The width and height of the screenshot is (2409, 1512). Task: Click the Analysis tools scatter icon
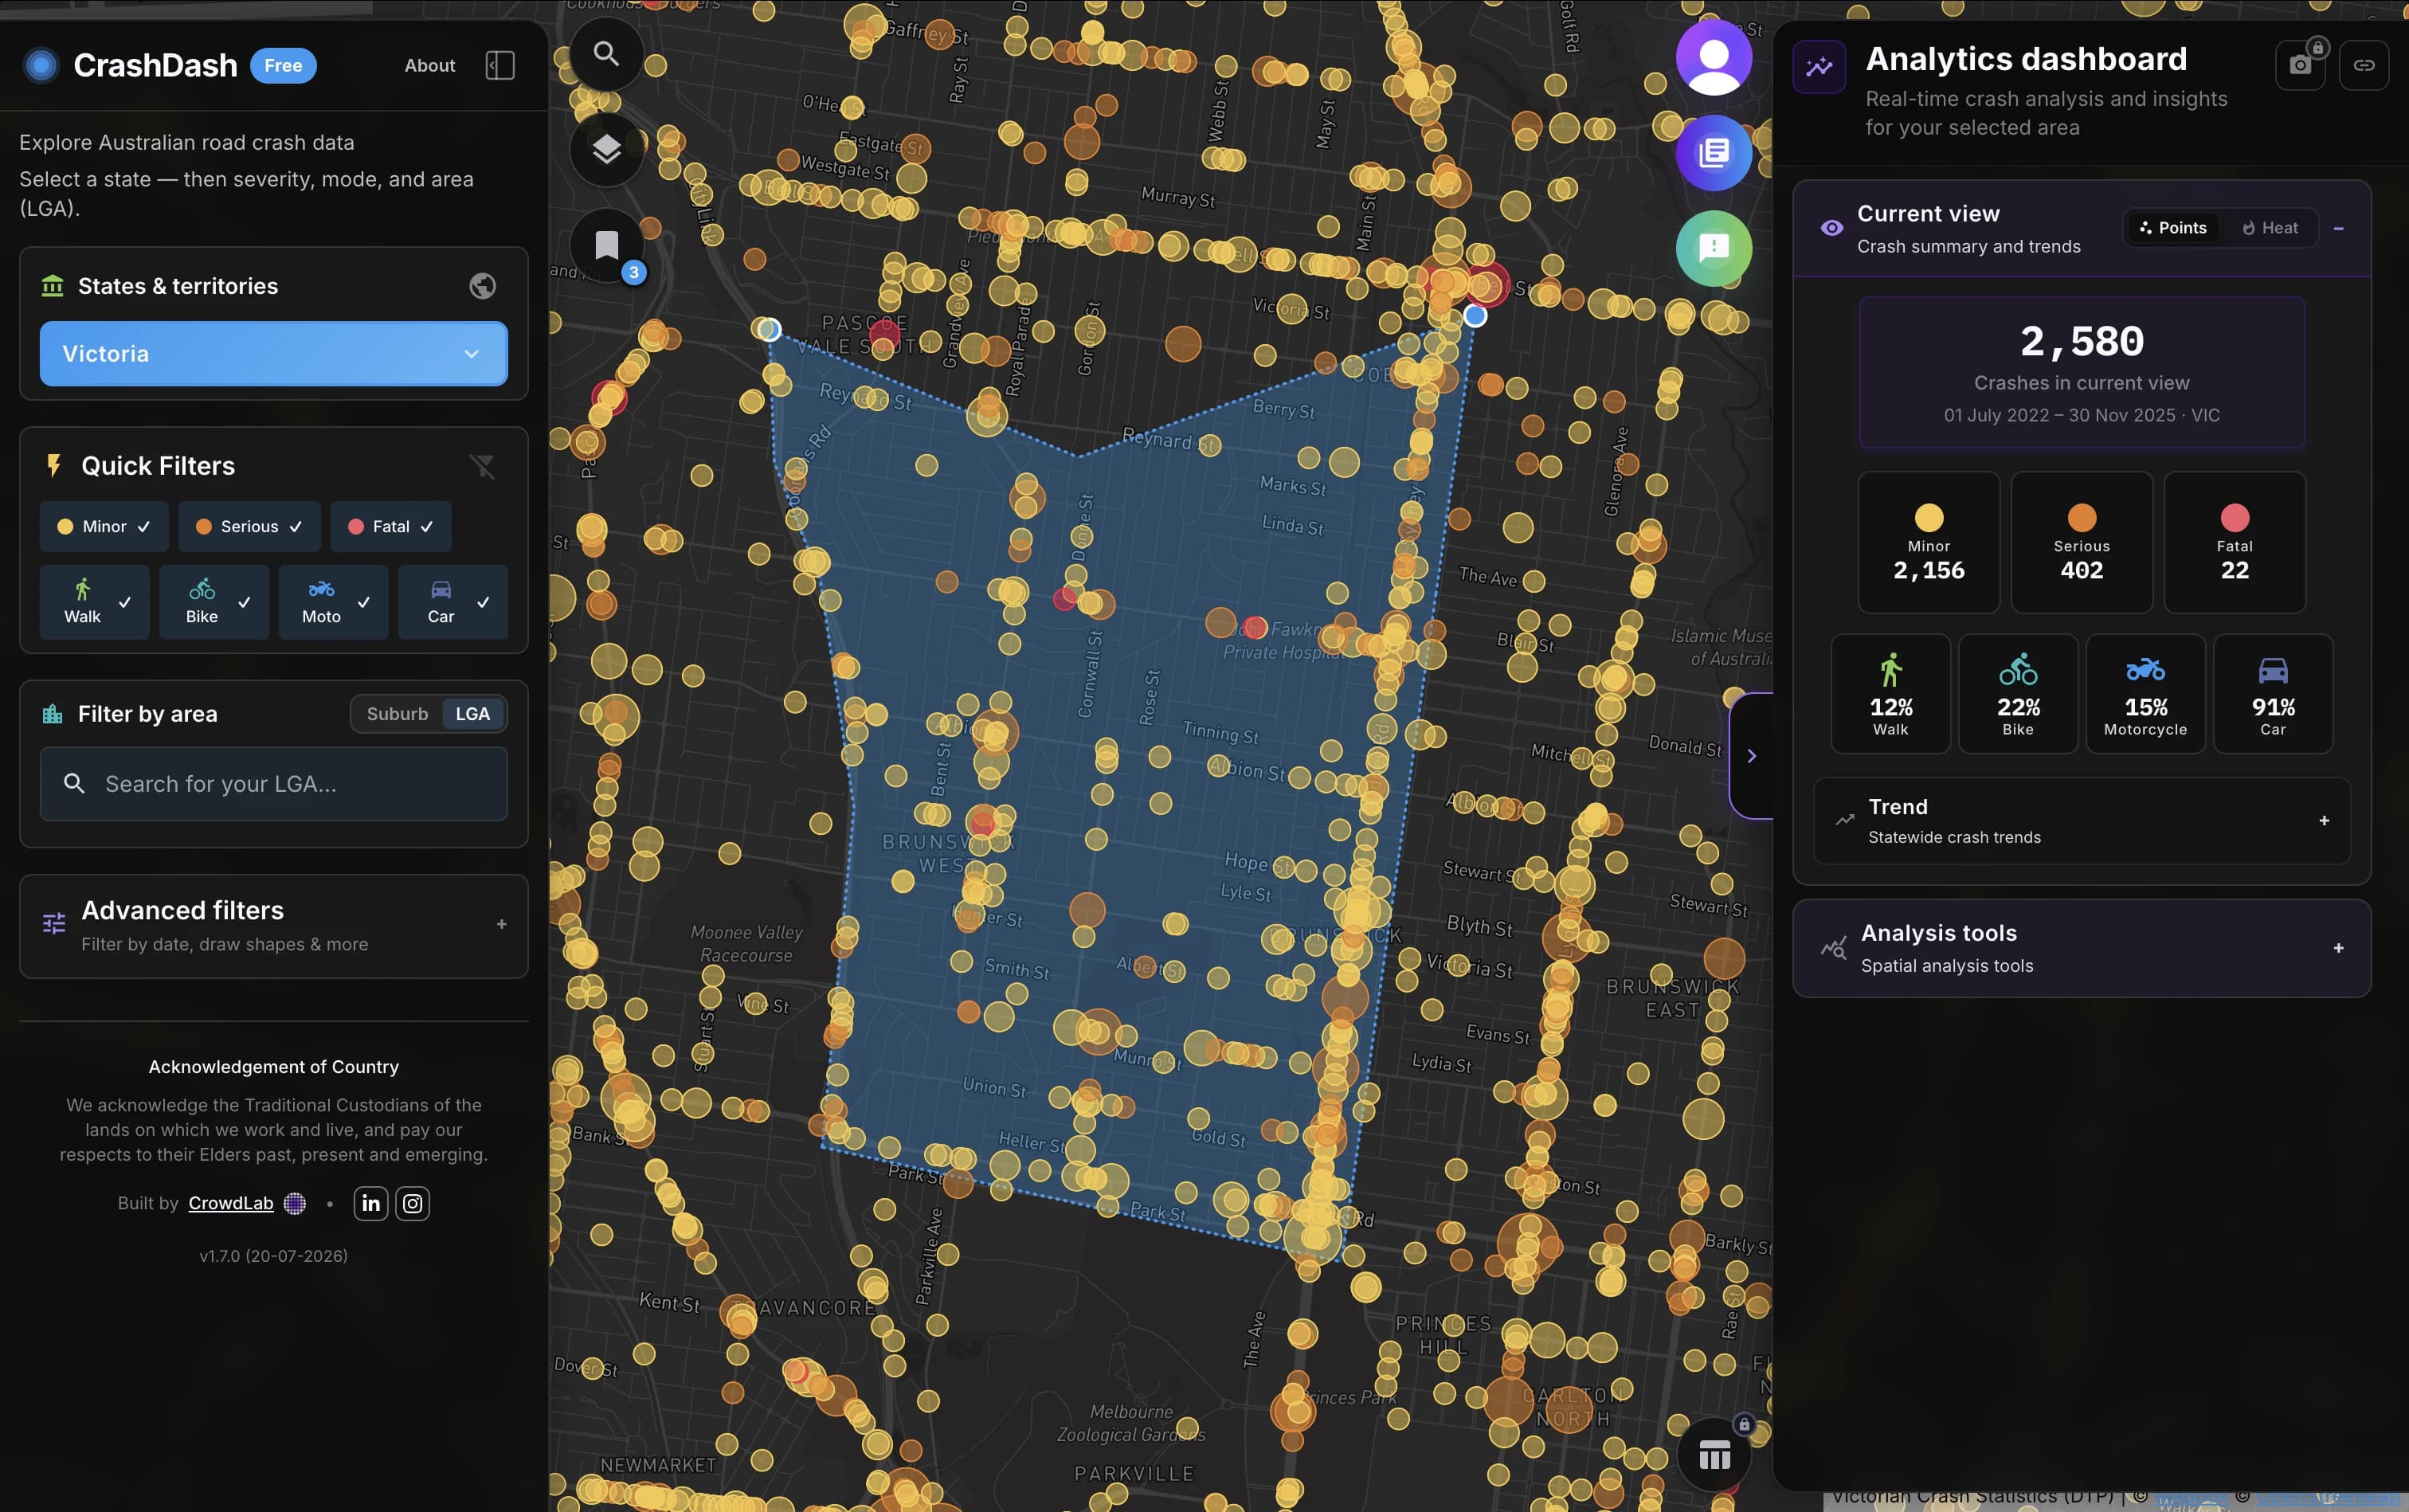(1833, 947)
